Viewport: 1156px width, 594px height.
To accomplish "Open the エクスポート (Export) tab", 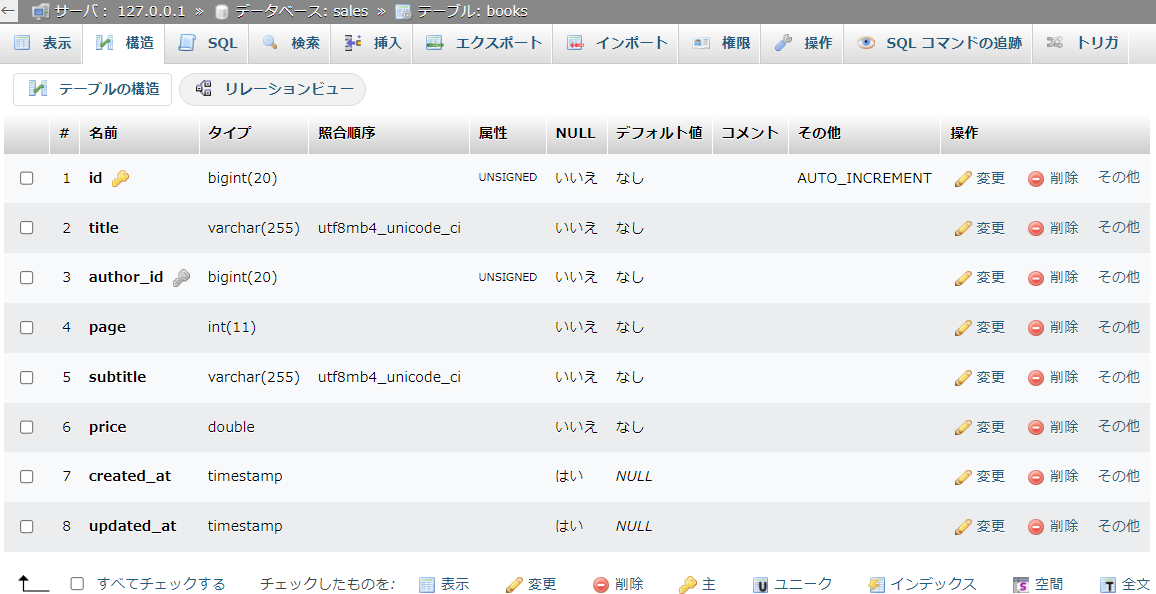I will pyautogui.click(x=484, y=43).
